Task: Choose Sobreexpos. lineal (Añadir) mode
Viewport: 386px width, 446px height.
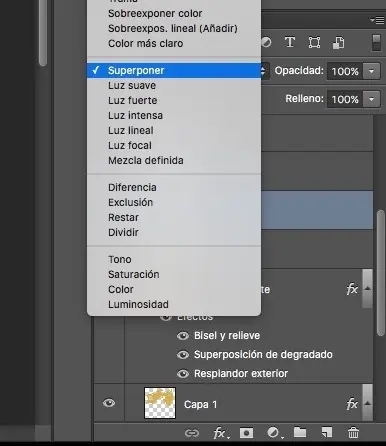Action: 174,29
